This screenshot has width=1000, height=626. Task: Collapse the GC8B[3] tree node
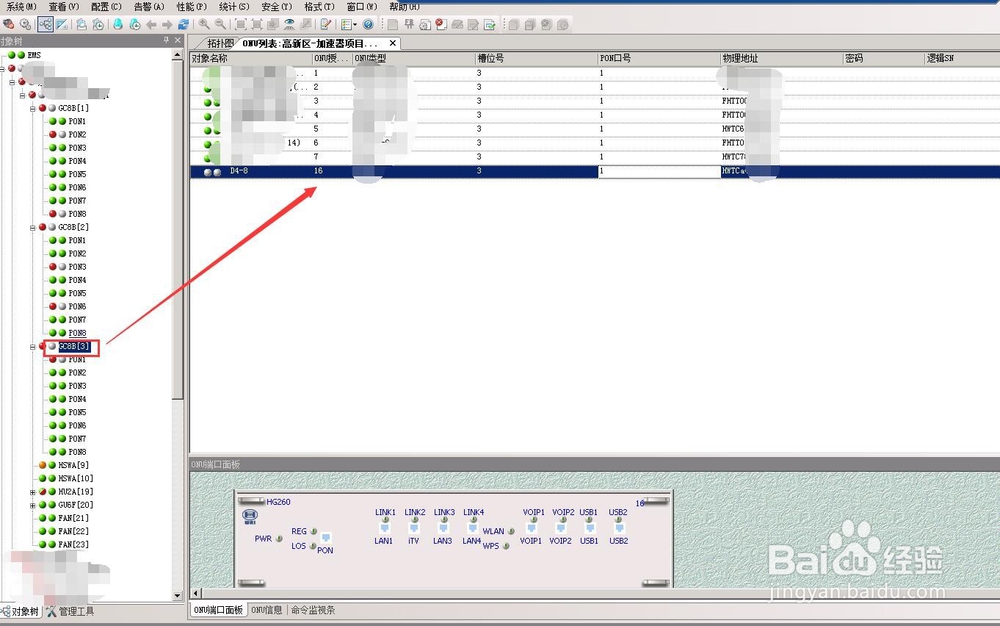[x=33, y=347]
